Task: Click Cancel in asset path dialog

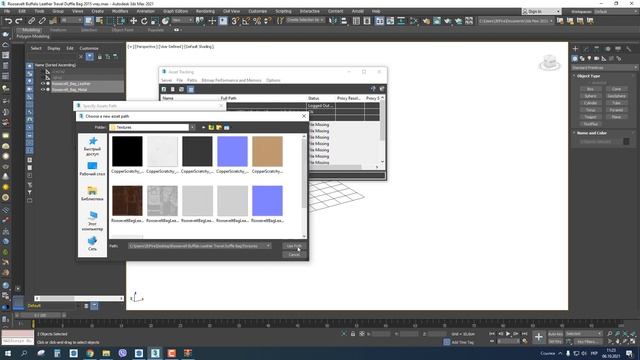Action: (x=294, y=254)
